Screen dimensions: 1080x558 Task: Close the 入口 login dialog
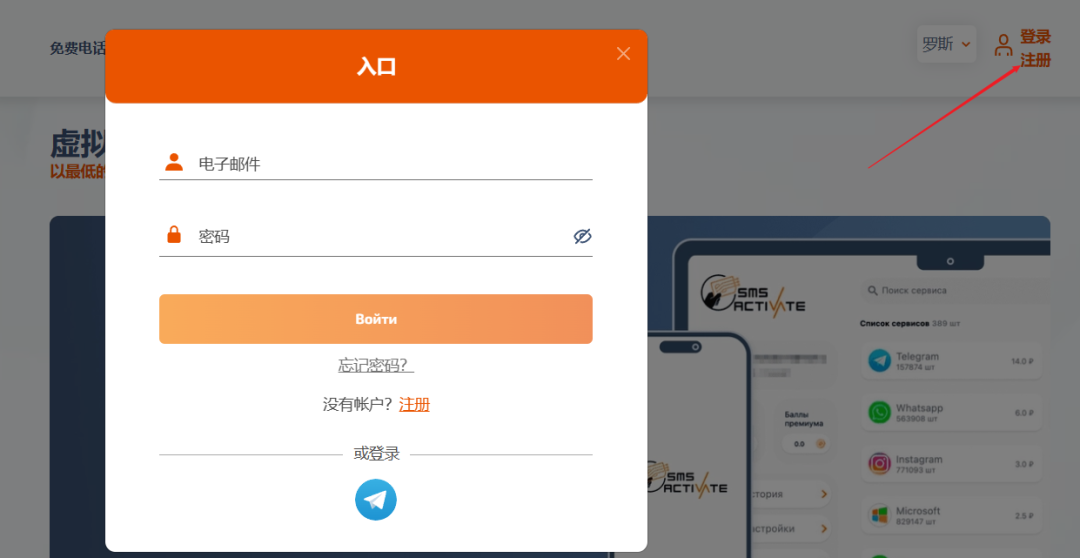[x=623, y=54]
